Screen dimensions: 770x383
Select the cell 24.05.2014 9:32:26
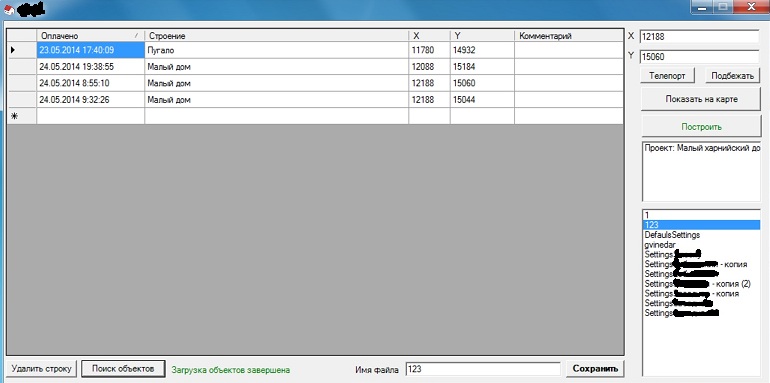[x=90, y=100]
